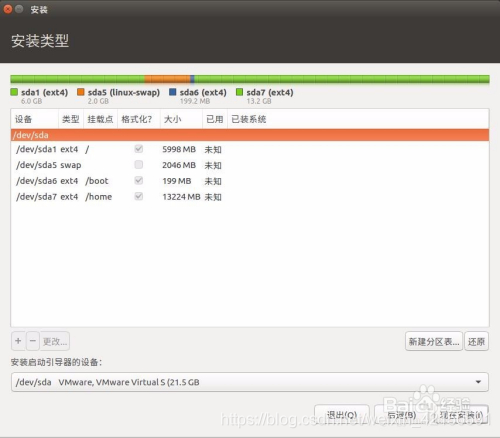Select the /dev/sda1 ext4 root row
Image resolution: width=500 pixels, height=438 pixels.
click(x=250, y=149)
